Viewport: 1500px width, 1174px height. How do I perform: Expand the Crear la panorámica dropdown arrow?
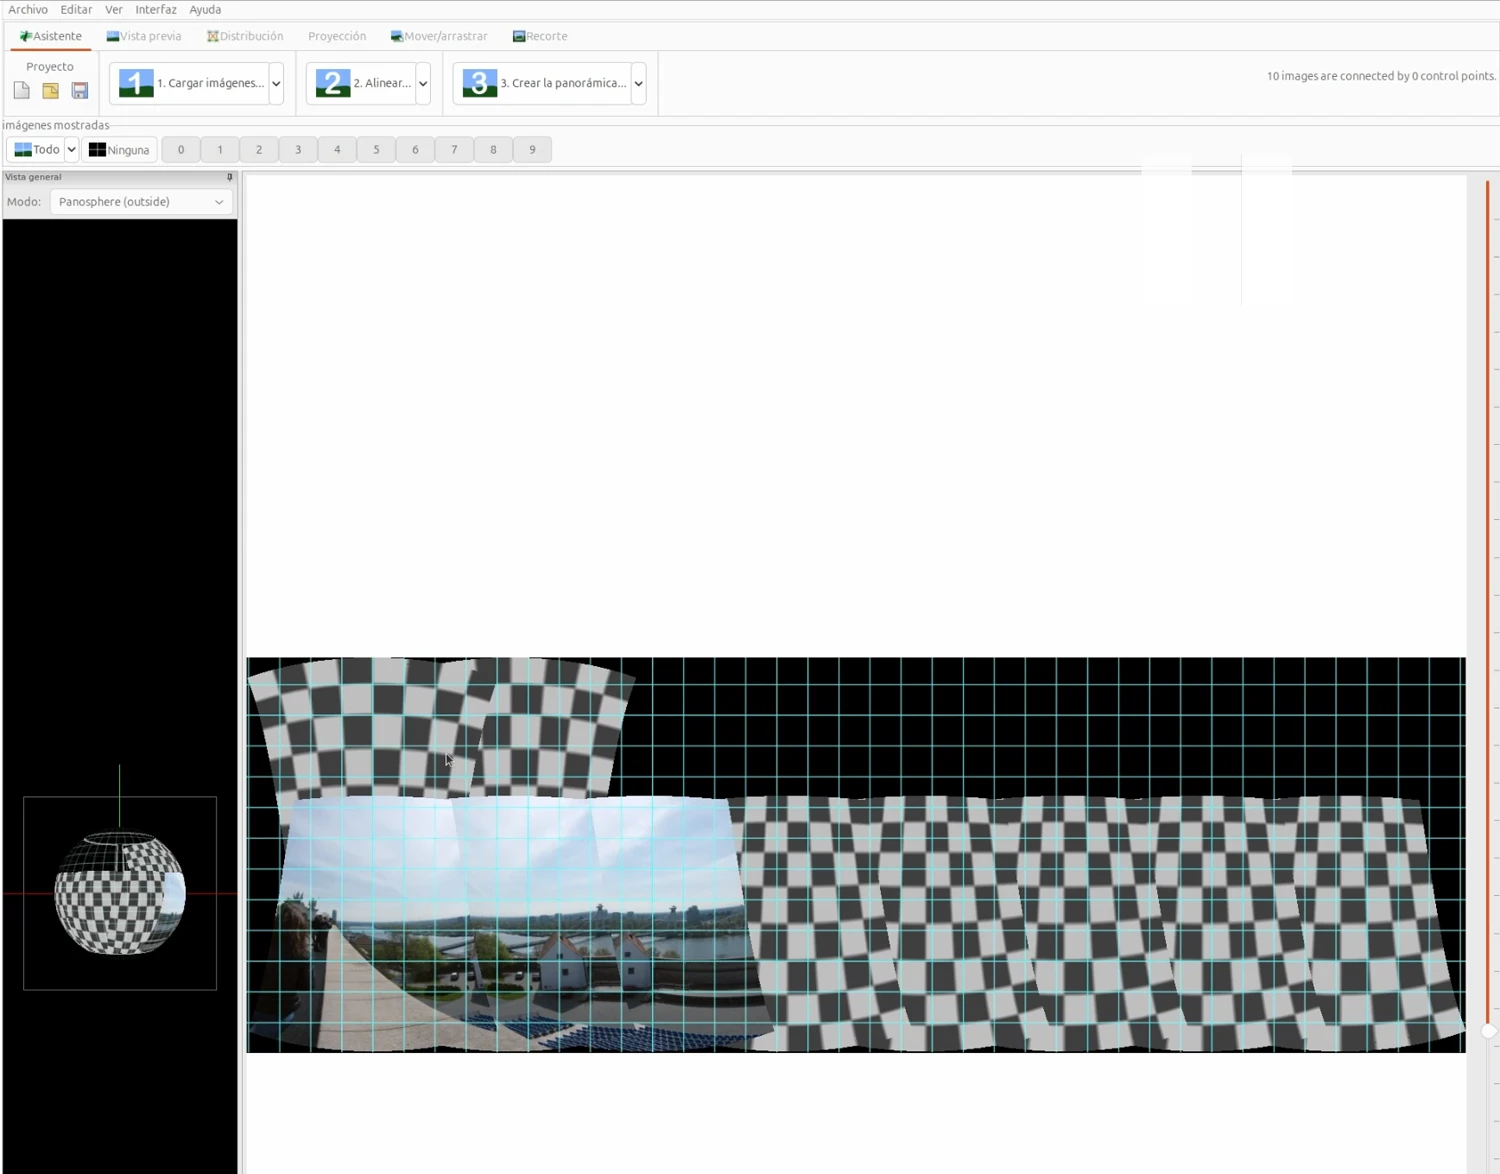point(638,83)
